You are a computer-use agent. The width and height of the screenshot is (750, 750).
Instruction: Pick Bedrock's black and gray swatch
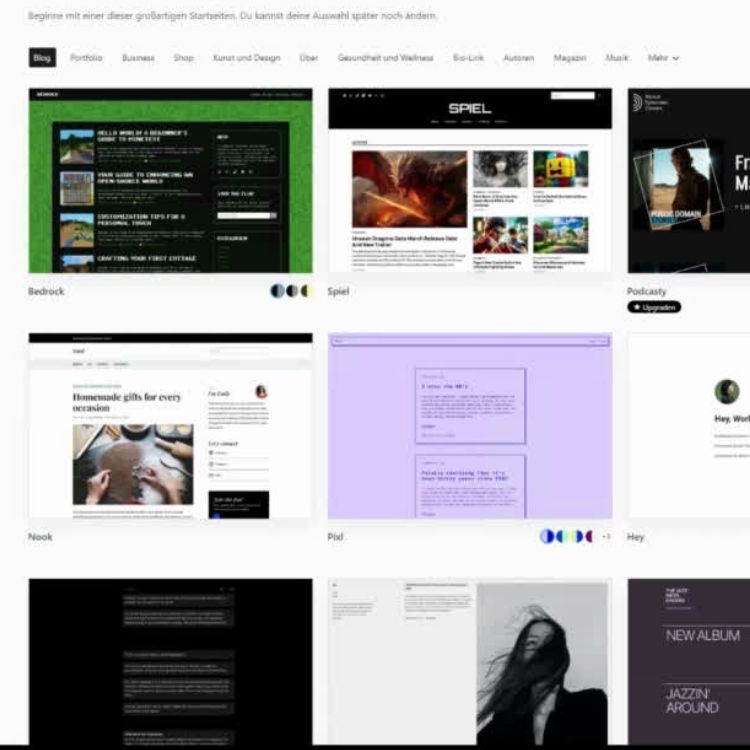point(292,291)
